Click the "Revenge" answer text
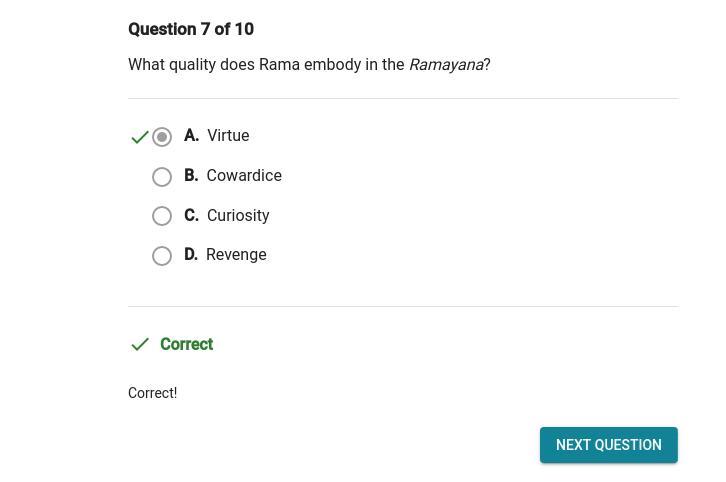 pos(236,255)
